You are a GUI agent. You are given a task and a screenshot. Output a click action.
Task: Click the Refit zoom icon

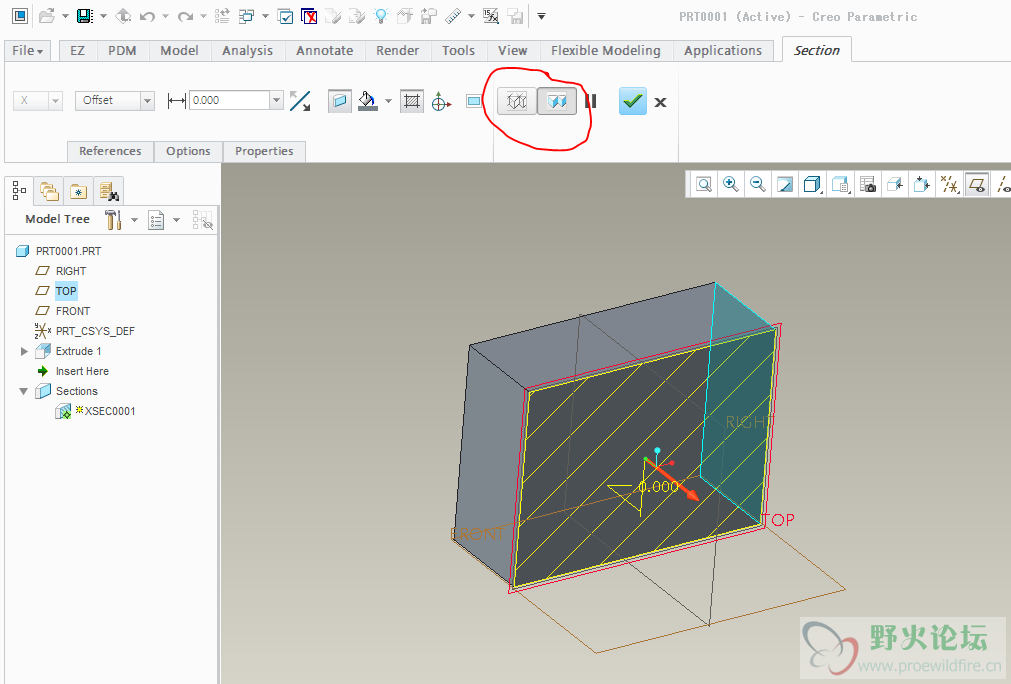pyautogui.click(x=703, y=184)
